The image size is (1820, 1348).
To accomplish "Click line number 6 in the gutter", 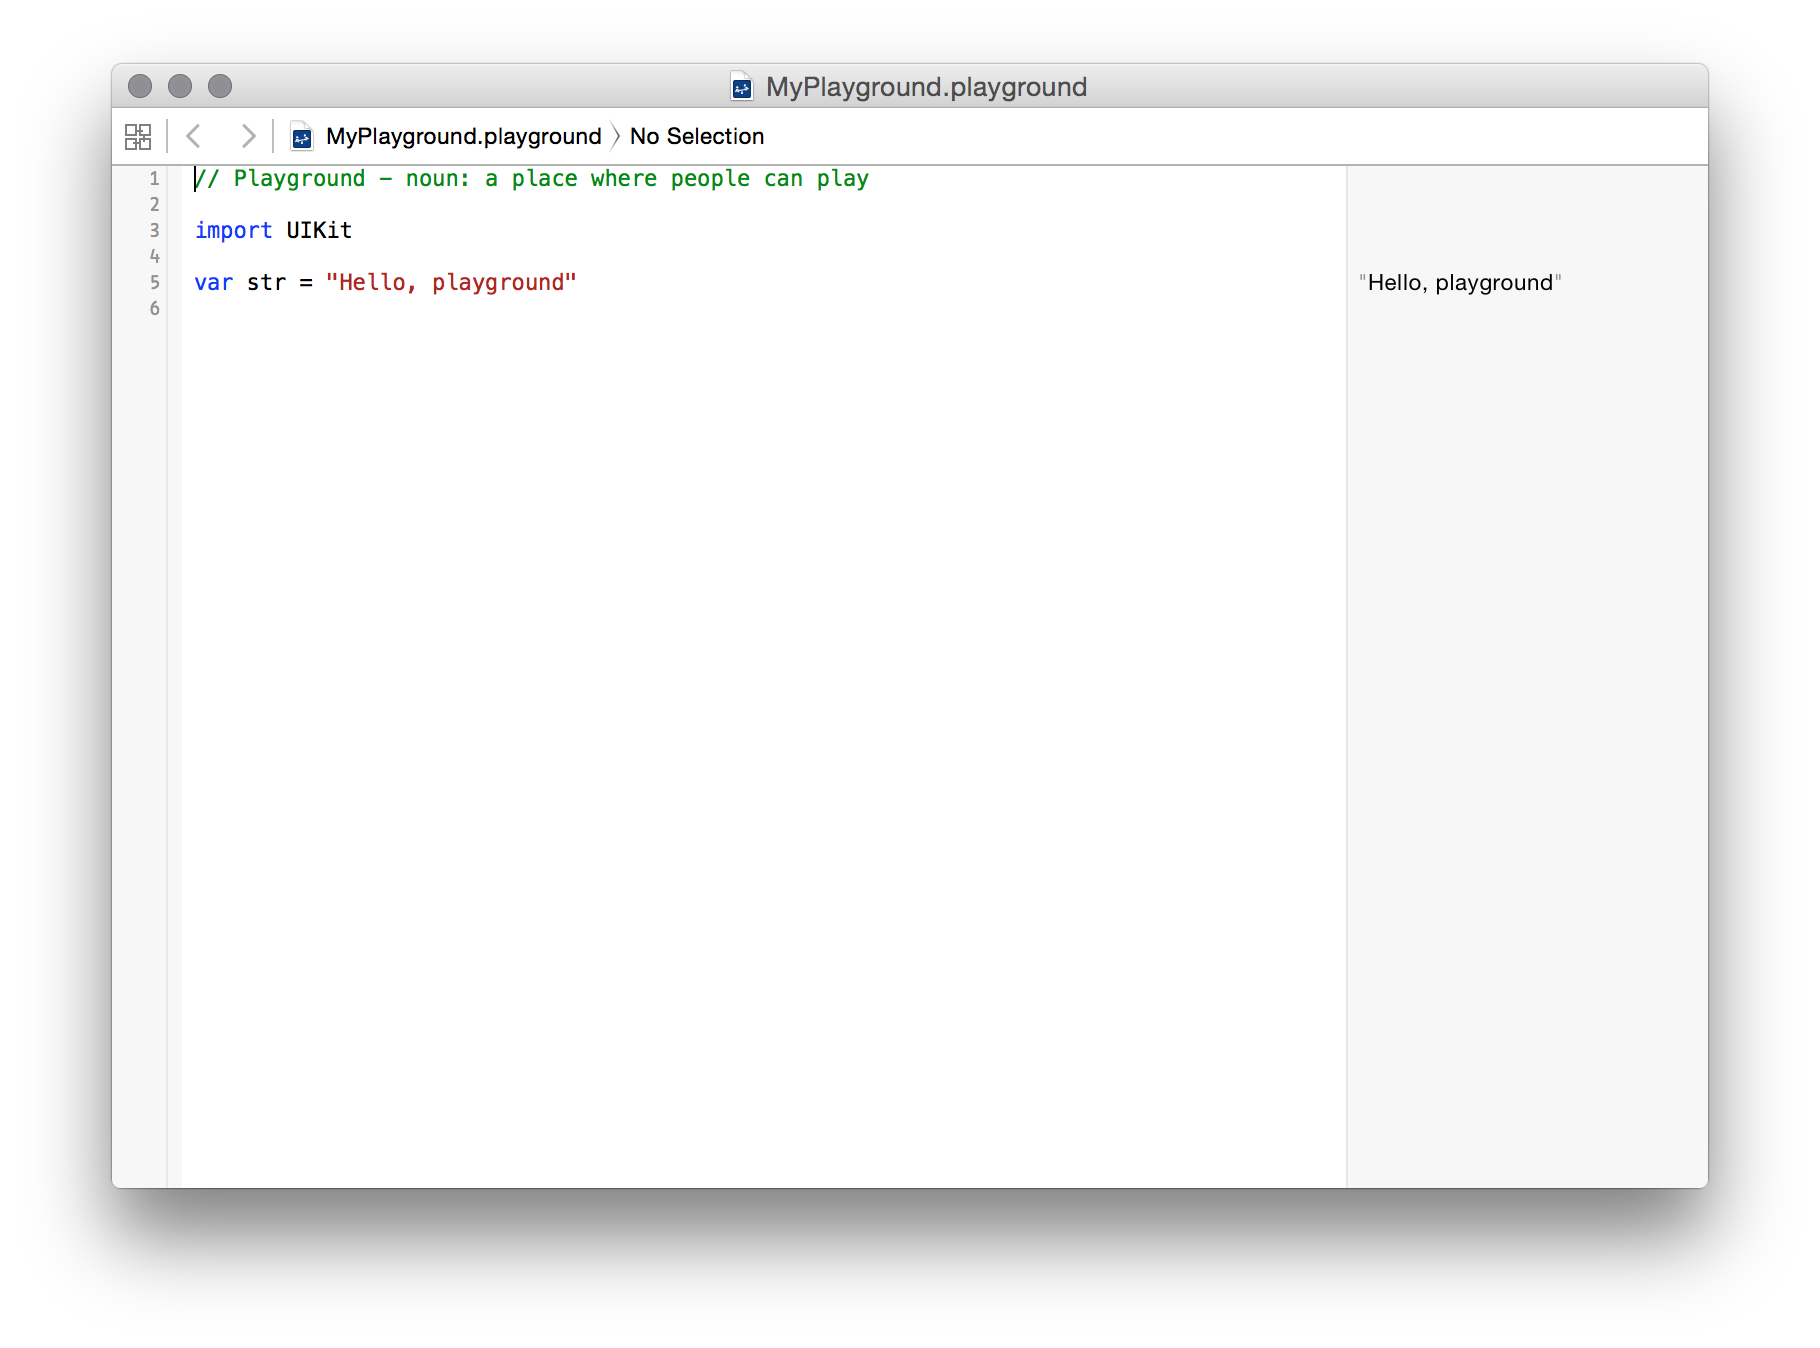I will [x=155, y=309].
